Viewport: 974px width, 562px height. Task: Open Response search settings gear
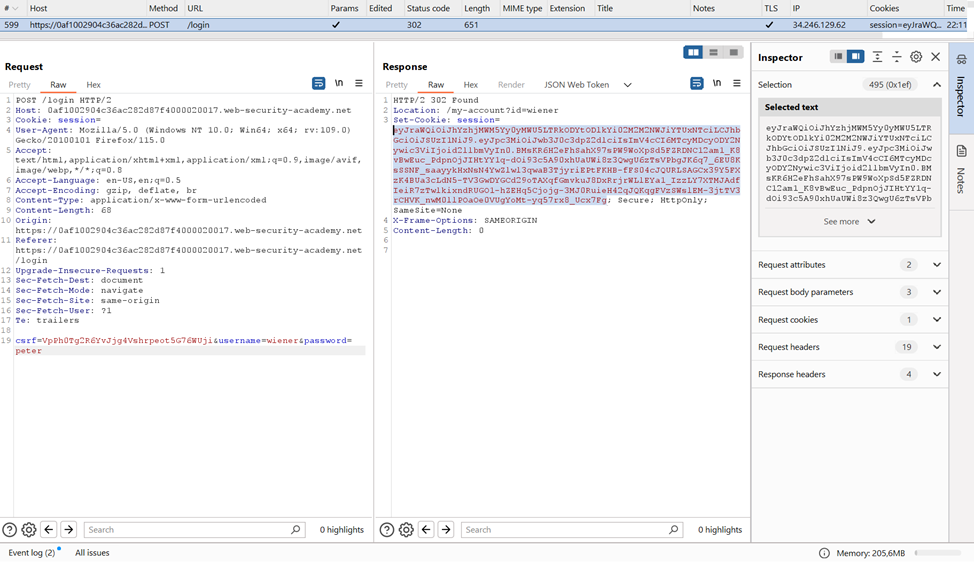406,530
